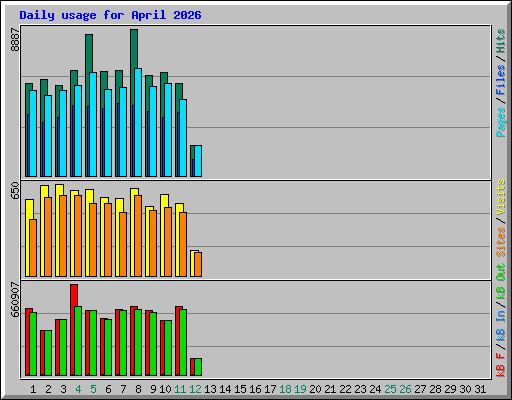Select the day 8 label on x-axis
512x400 pixels.
coord(138,389)
